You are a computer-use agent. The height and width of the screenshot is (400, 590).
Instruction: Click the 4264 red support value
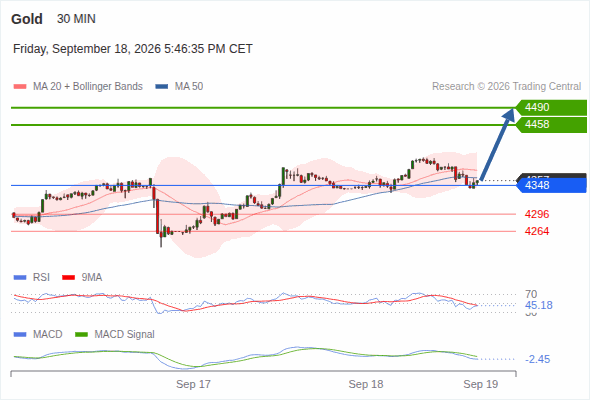(x=537, y=231)
